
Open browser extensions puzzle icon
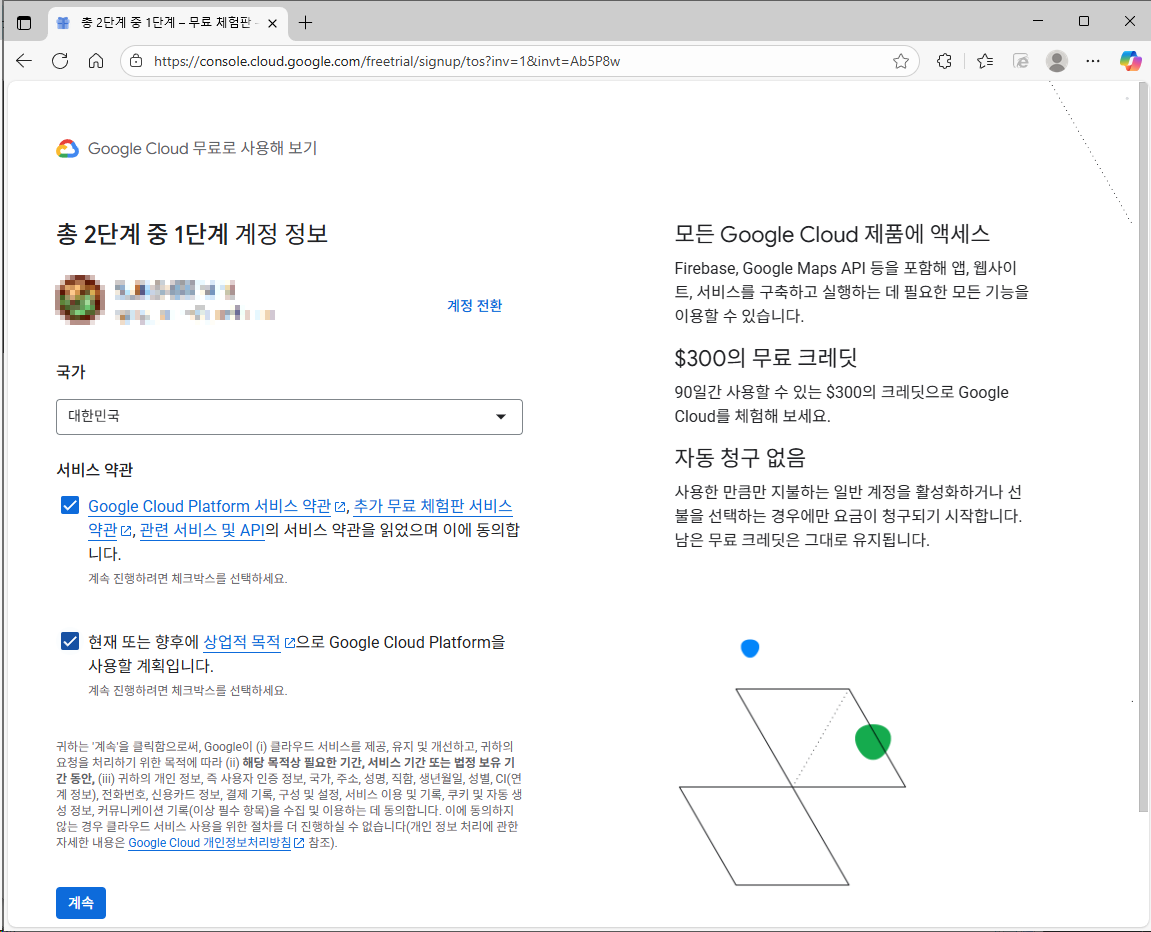pyautogui.click(x=945, y=61)
